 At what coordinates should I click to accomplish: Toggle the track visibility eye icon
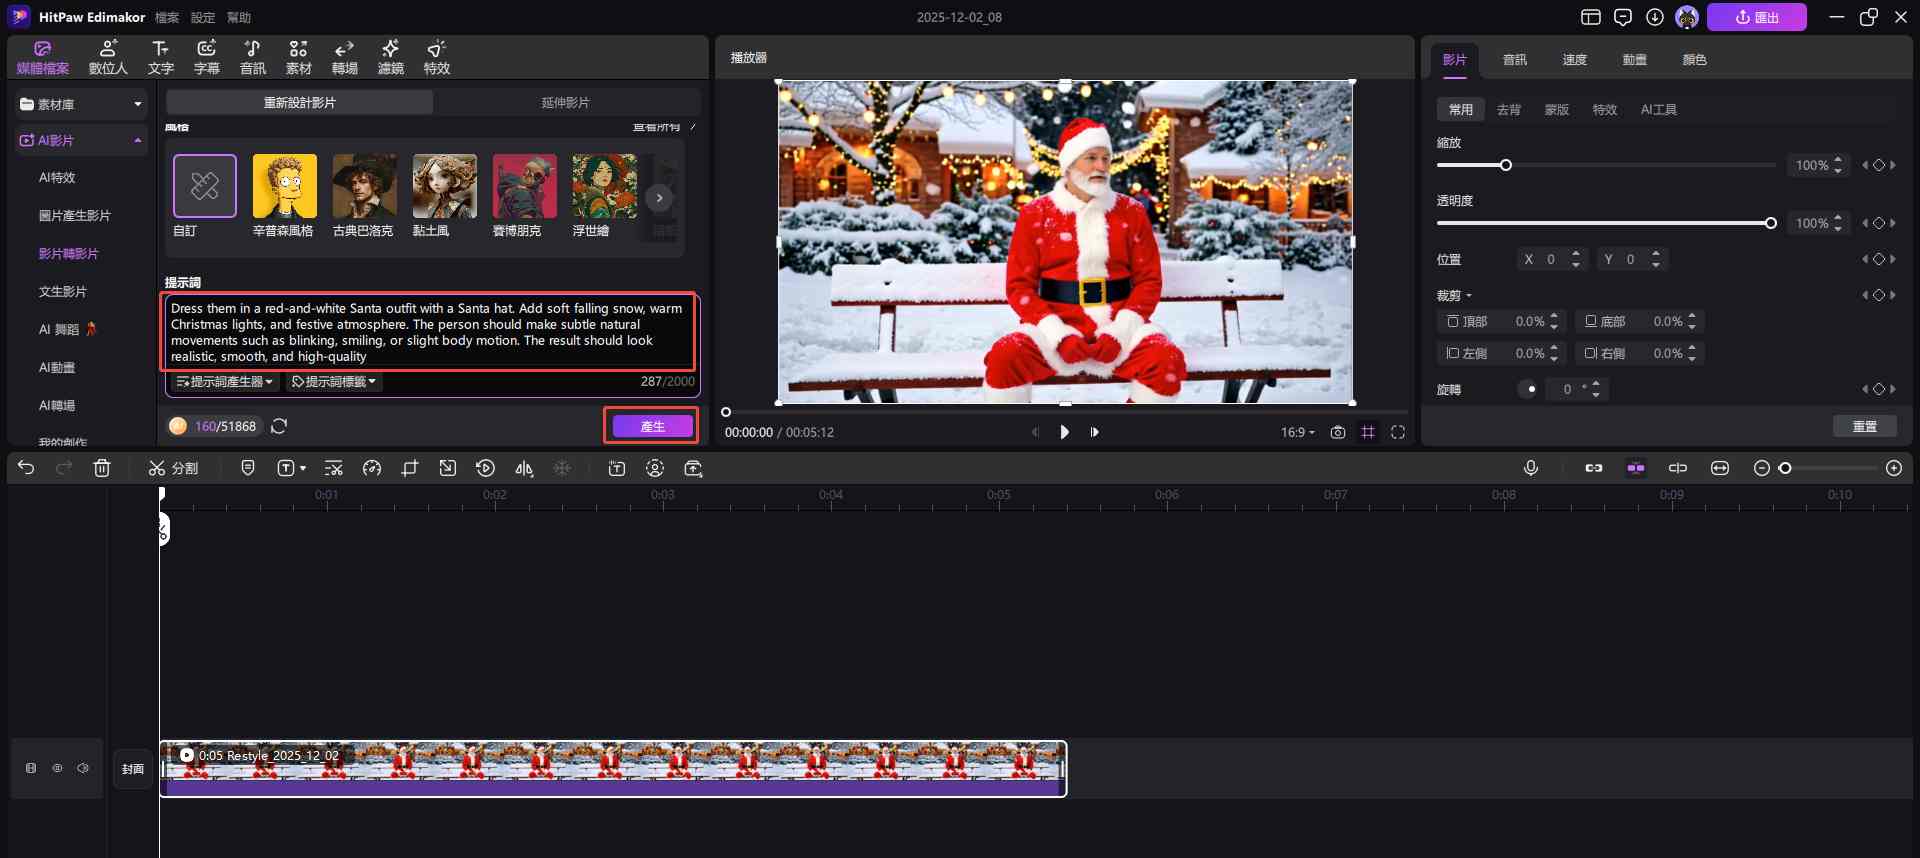click(x=57, y=768)
